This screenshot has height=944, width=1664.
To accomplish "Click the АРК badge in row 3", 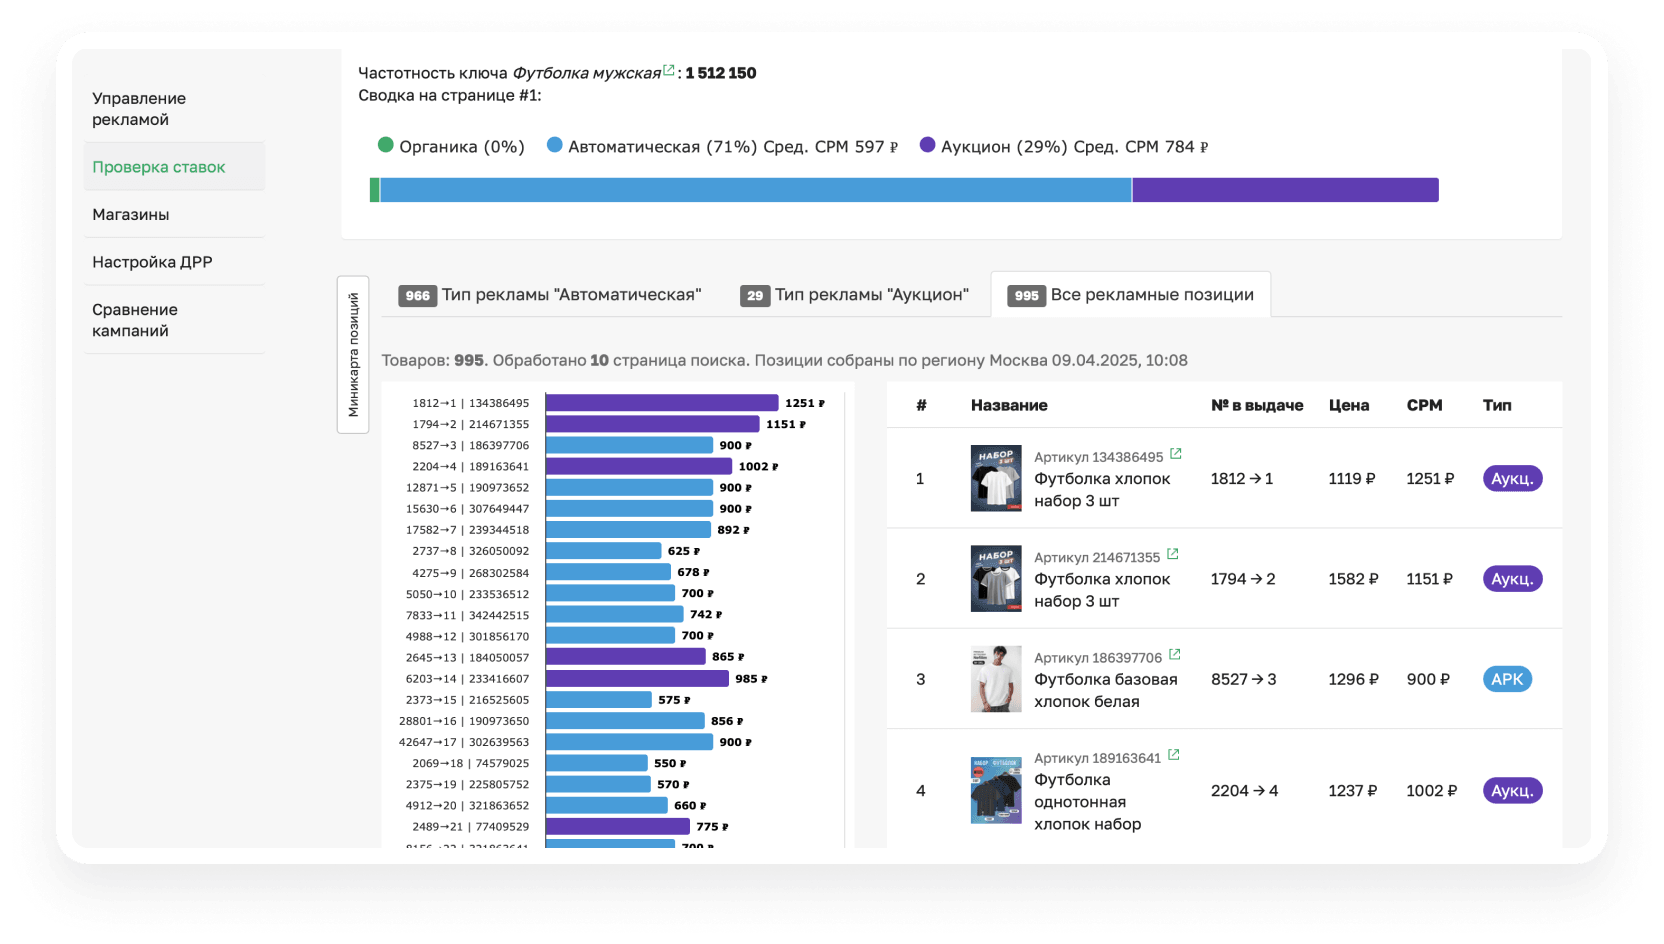I will tap(1507, 679).
